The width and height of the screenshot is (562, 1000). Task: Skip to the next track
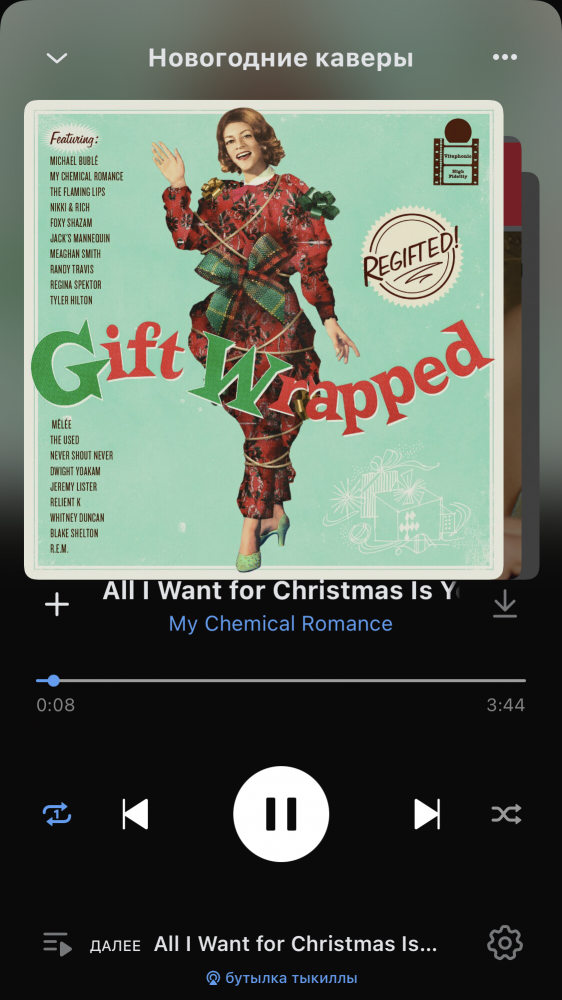click(x=427, y=814)
